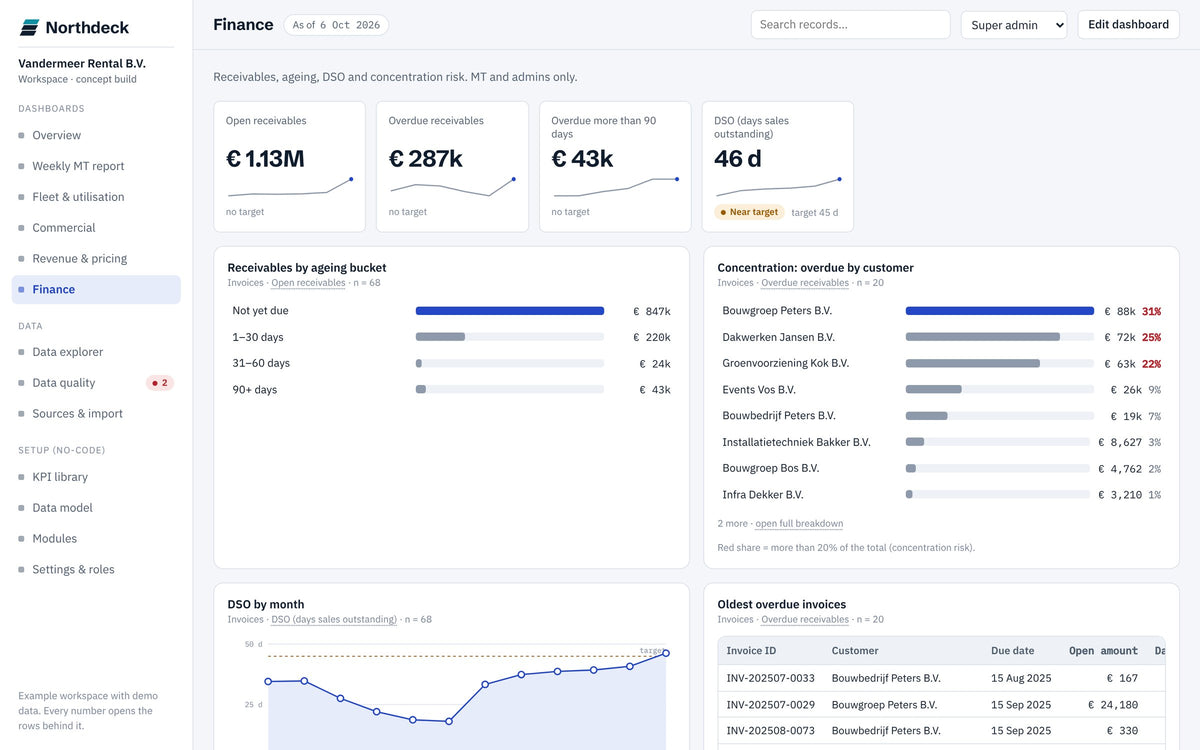Click the Vandermeer Rental B.V. workspace name

pos(82,63)
